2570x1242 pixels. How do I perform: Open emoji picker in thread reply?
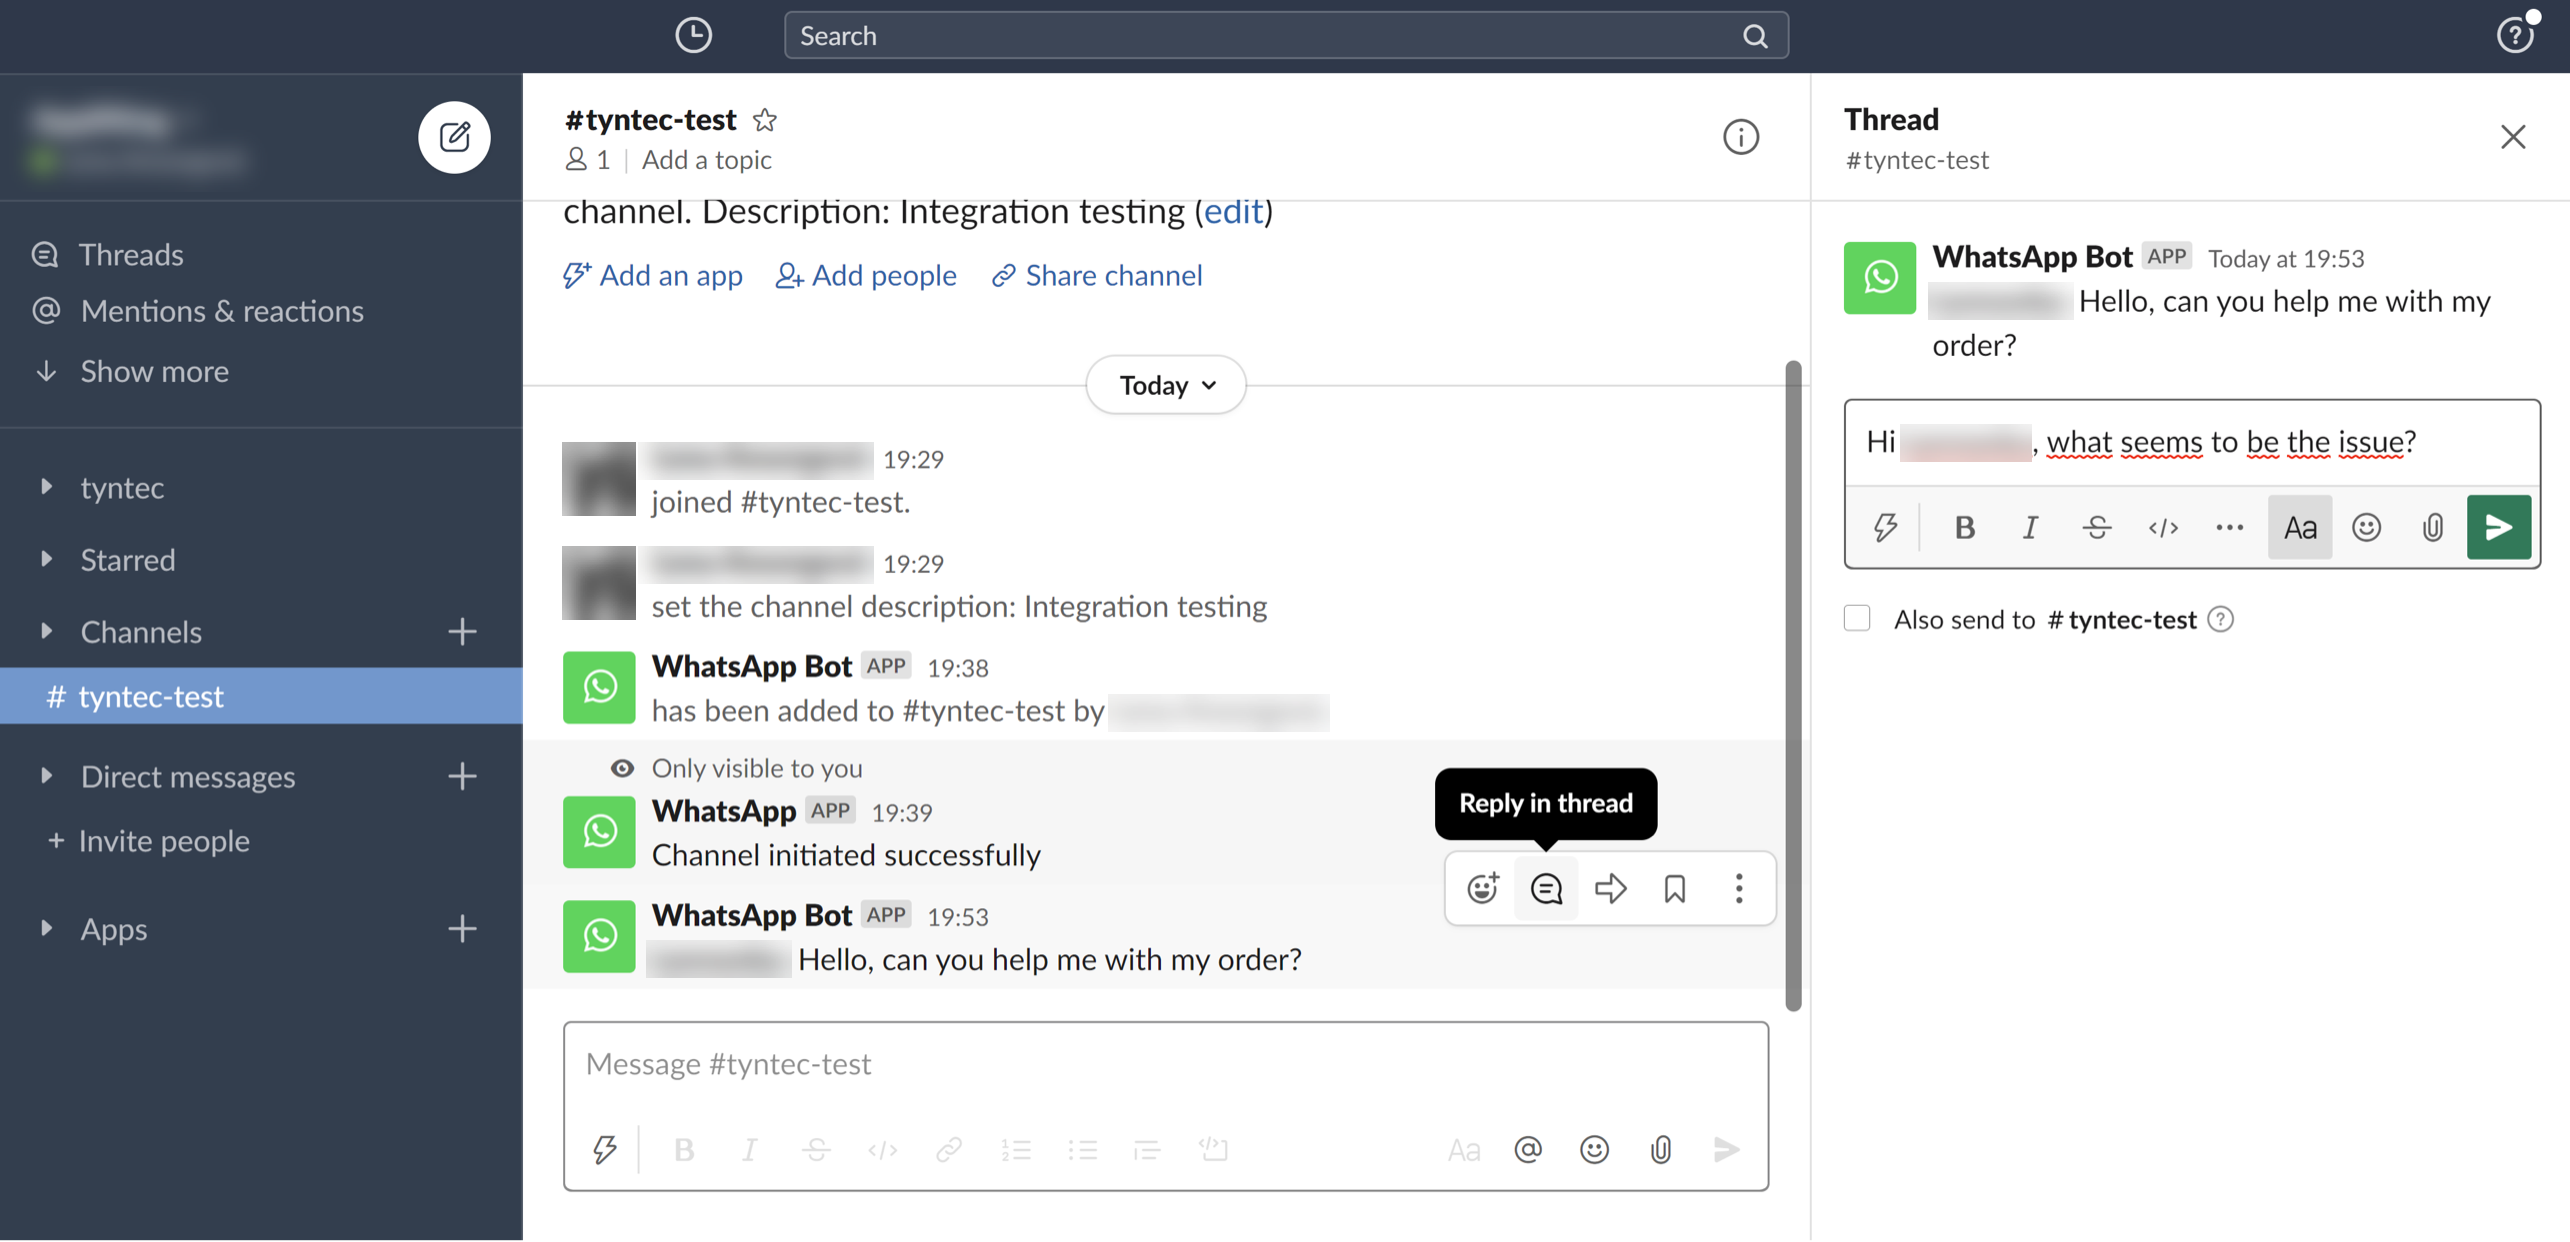pos(2366,527)
